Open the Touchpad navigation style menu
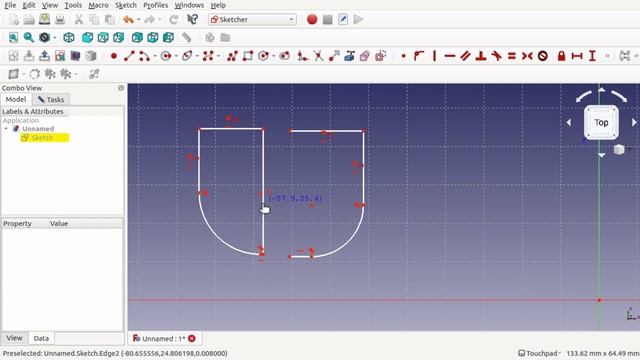The width and height of the screenshot is (640, 360). pyautogui.click(x=539, y=353)
